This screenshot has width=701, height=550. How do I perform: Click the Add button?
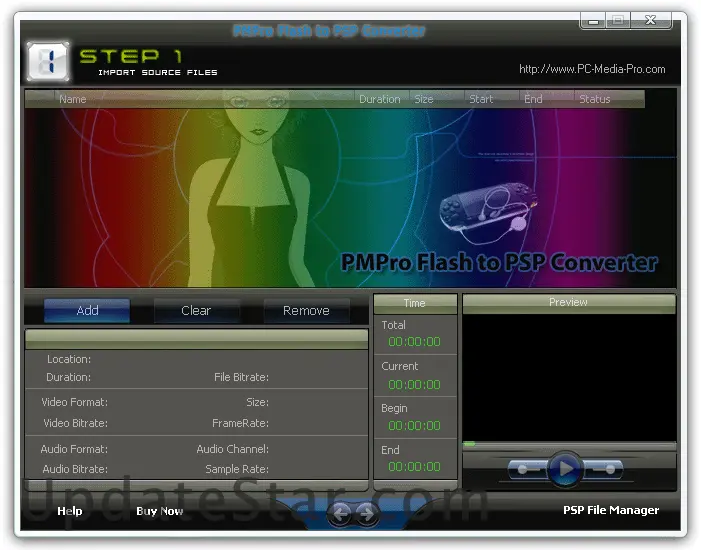(87, 310)
